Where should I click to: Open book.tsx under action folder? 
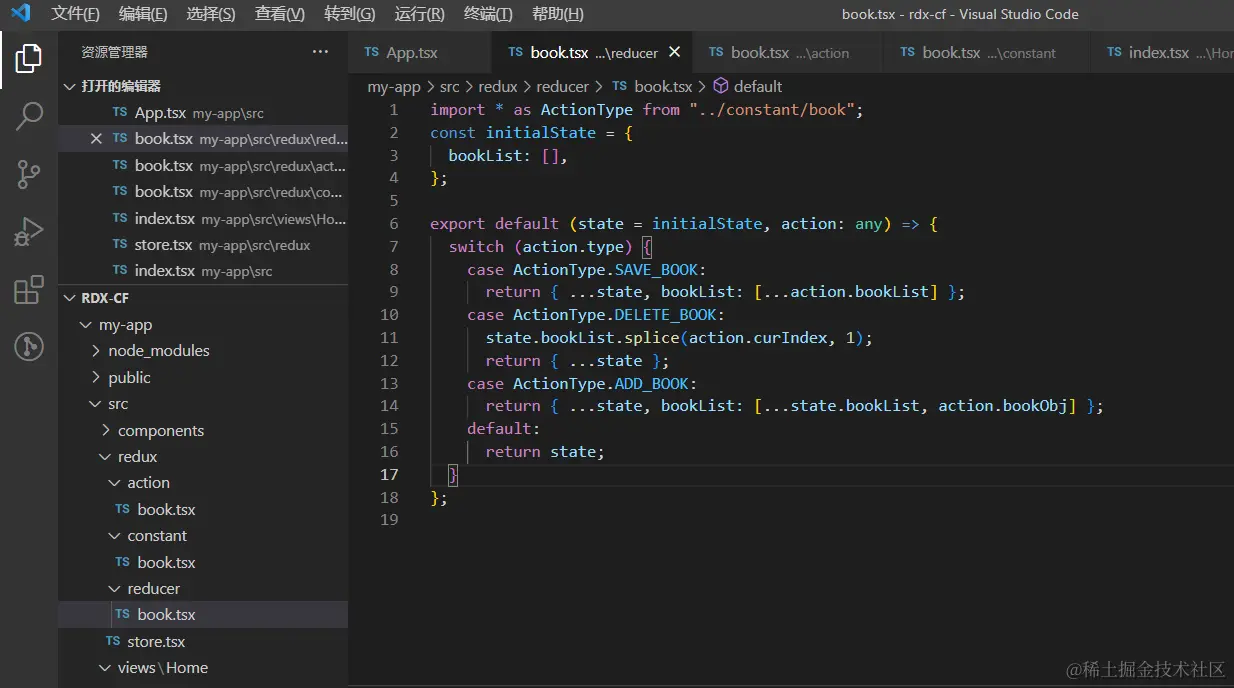(x=203, y=510)
